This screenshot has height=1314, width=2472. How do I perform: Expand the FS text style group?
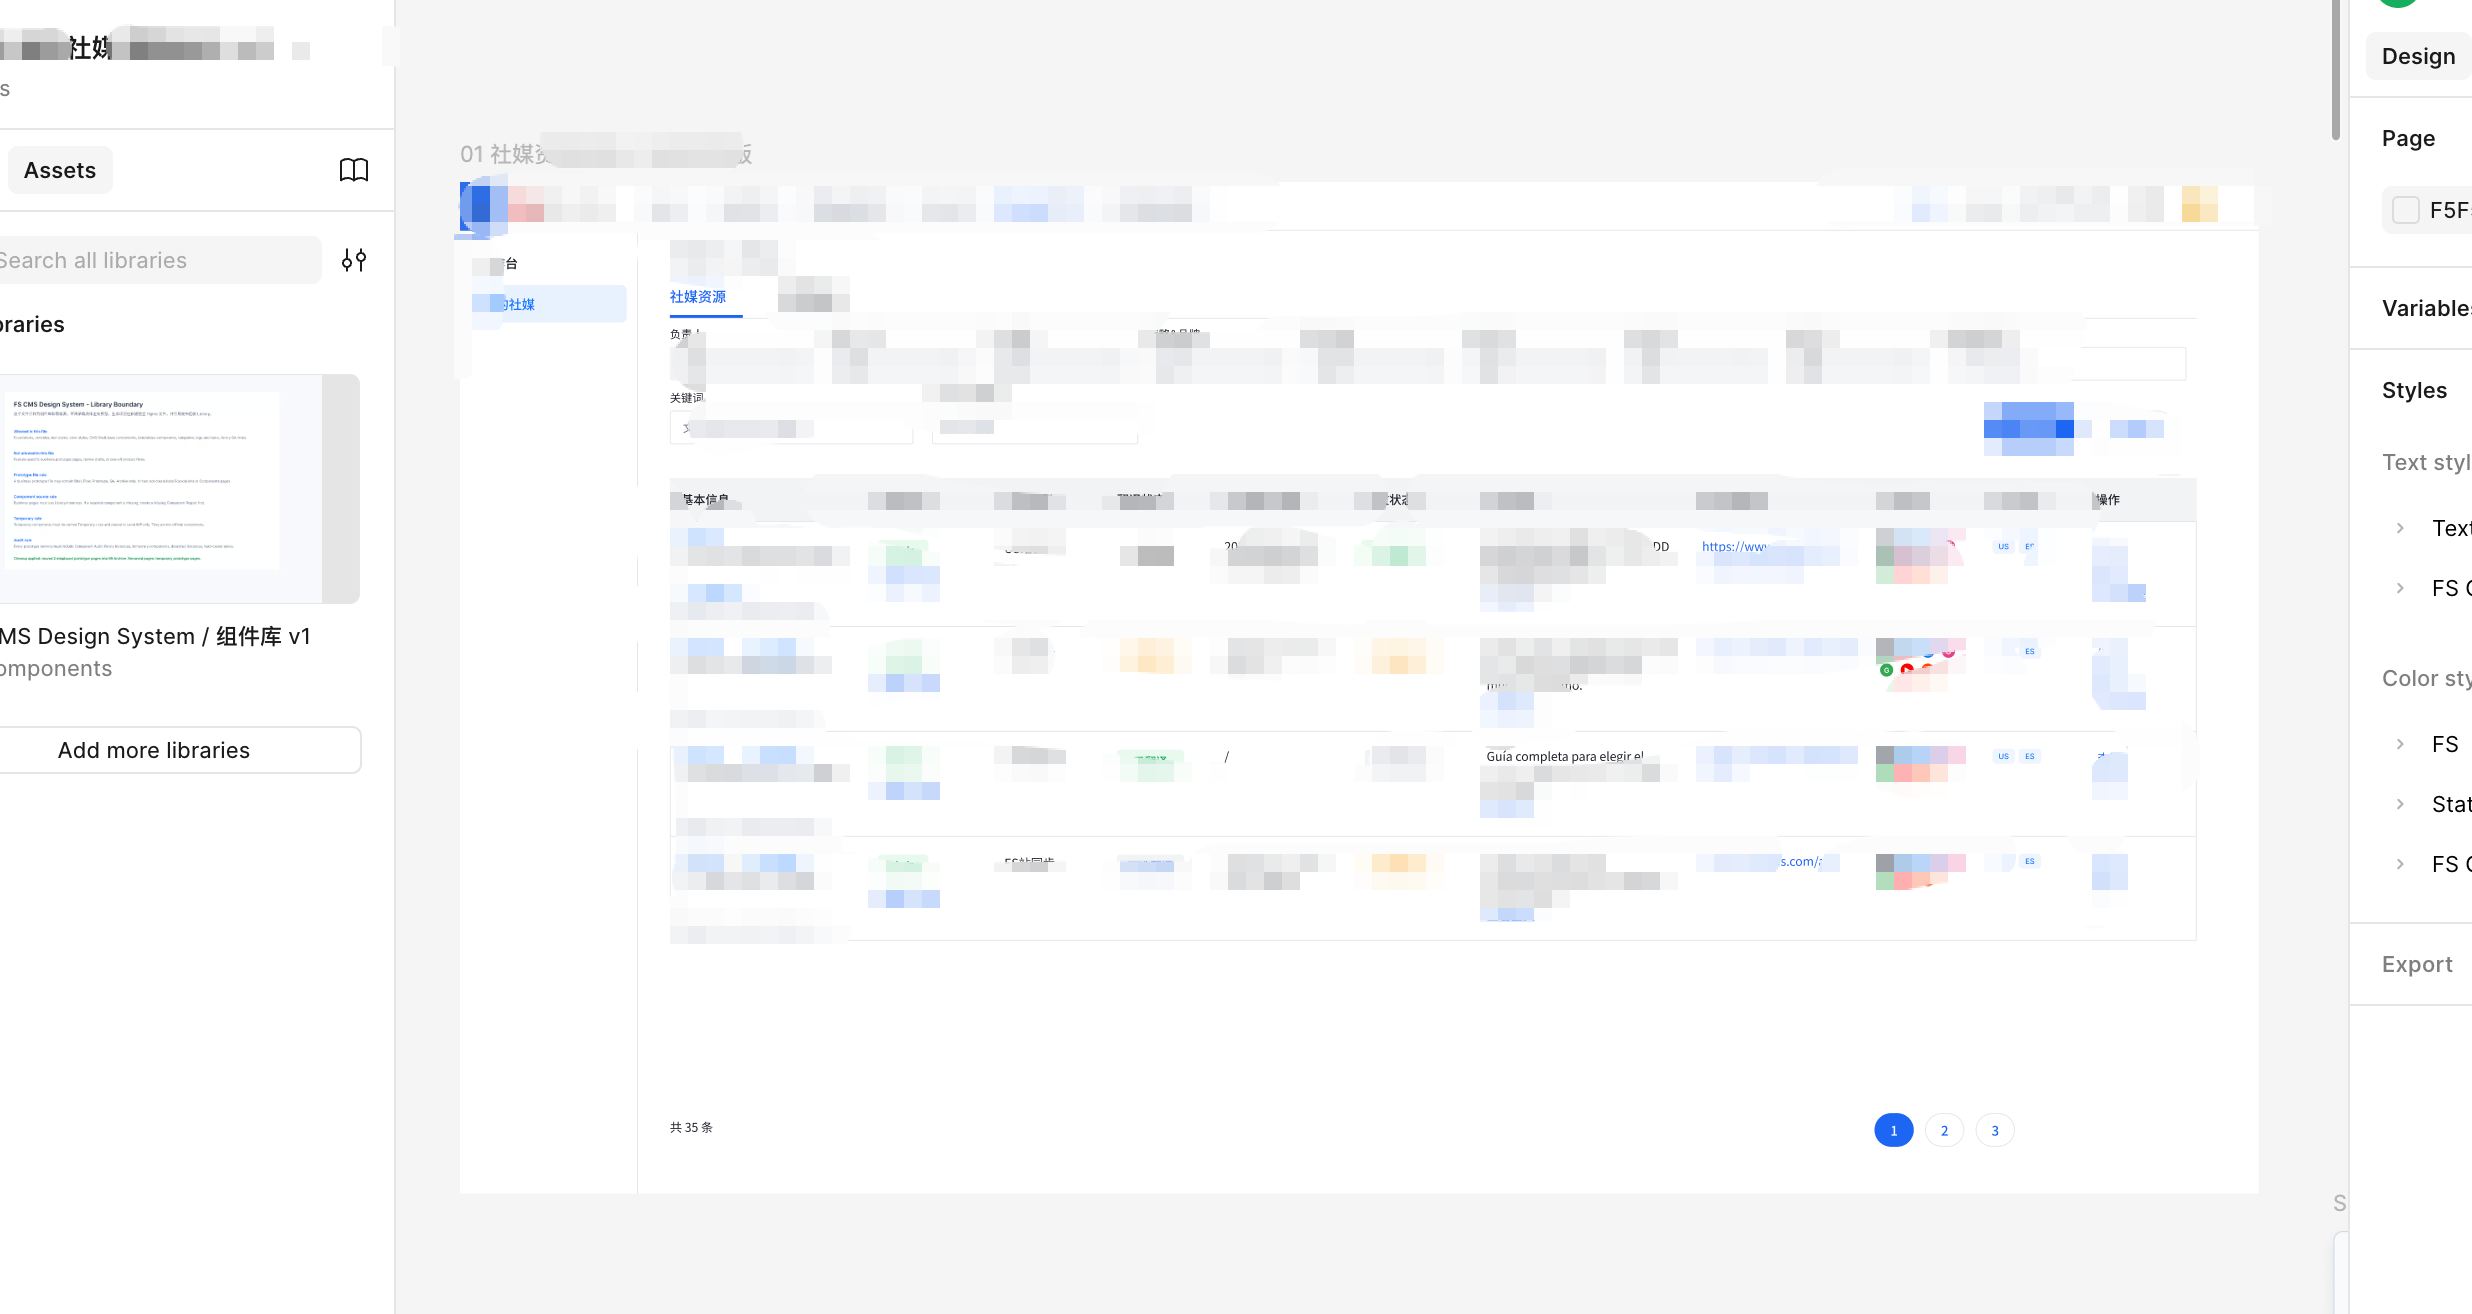tap(2400, 588)
